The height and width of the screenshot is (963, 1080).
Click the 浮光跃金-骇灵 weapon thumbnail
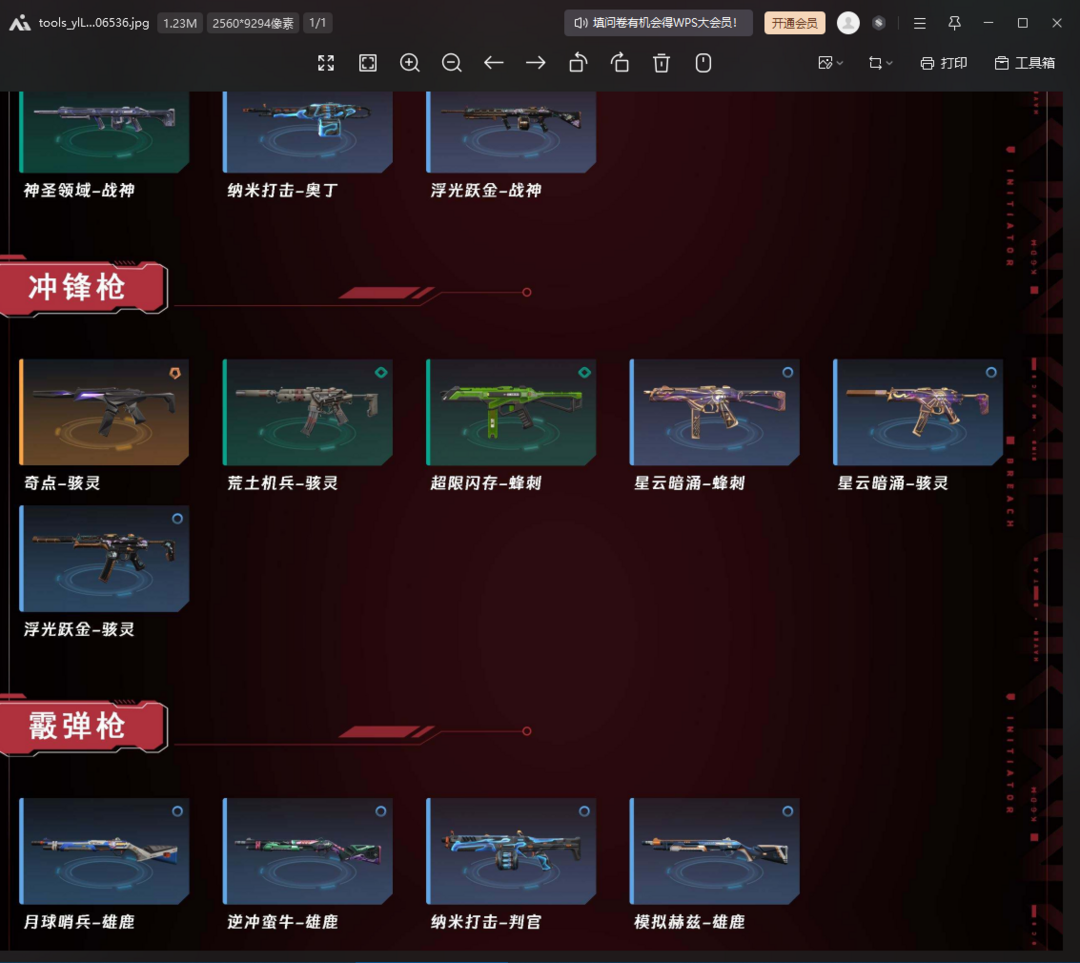[x=104, y=558]
